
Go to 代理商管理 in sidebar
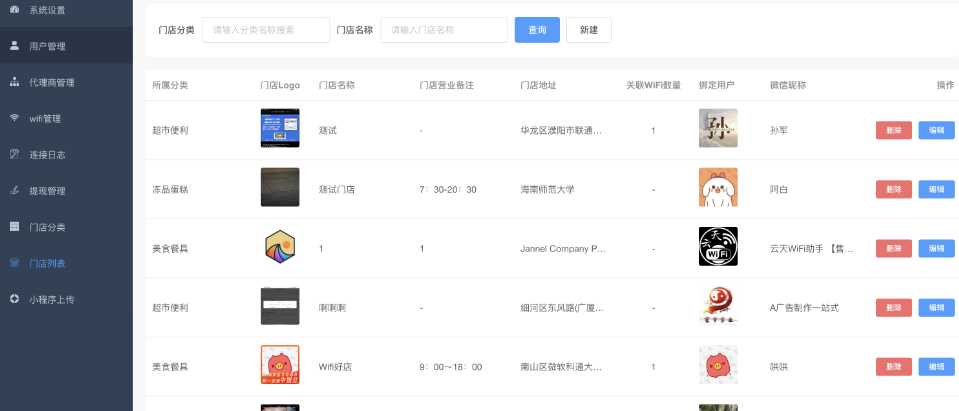[66, 82]
